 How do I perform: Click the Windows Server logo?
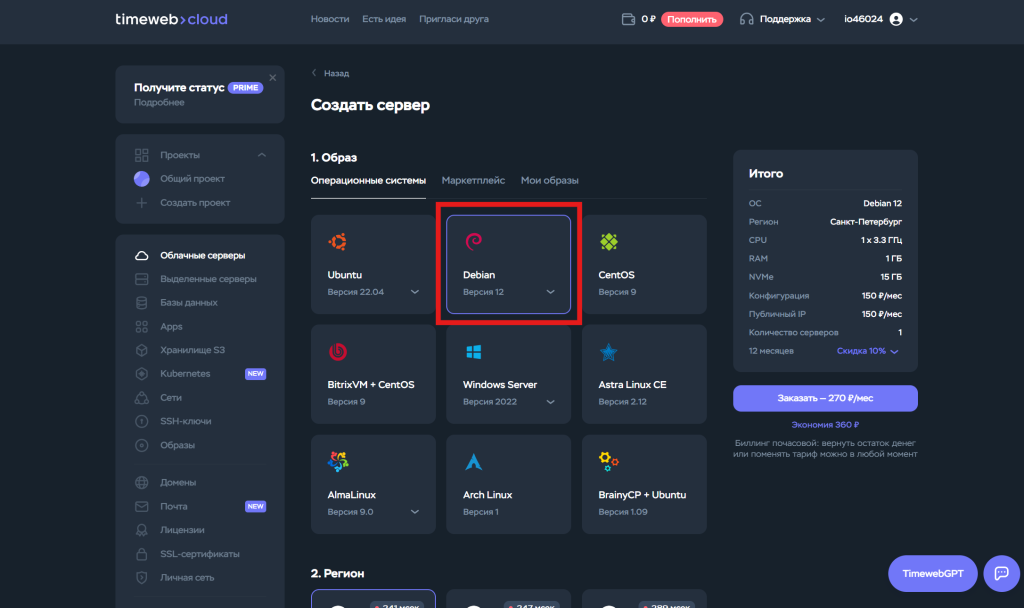click(x=473, y=351)
